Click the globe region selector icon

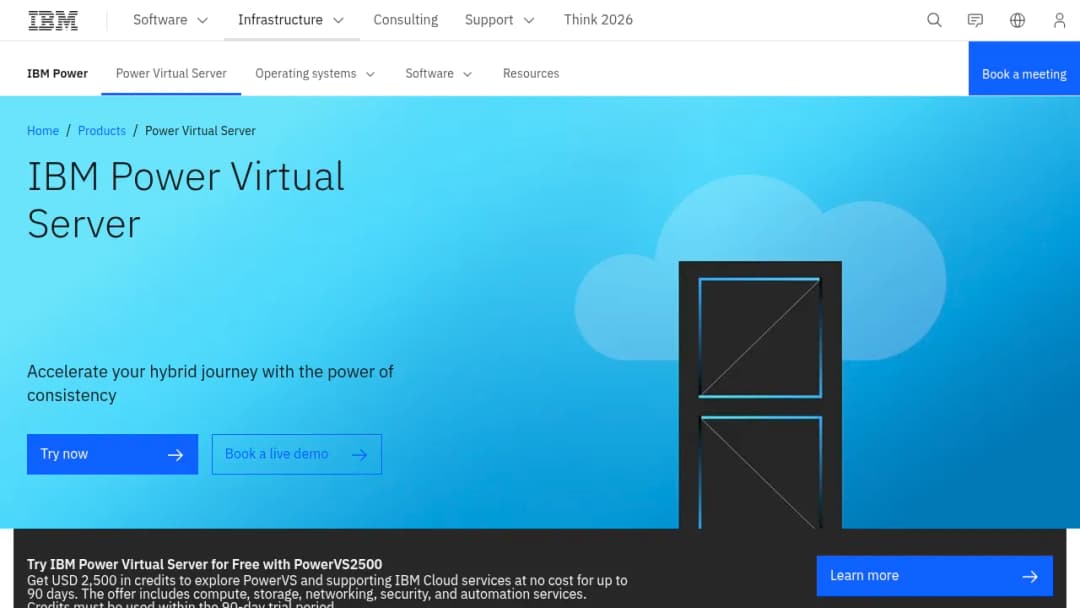(x=1017, y=20)
